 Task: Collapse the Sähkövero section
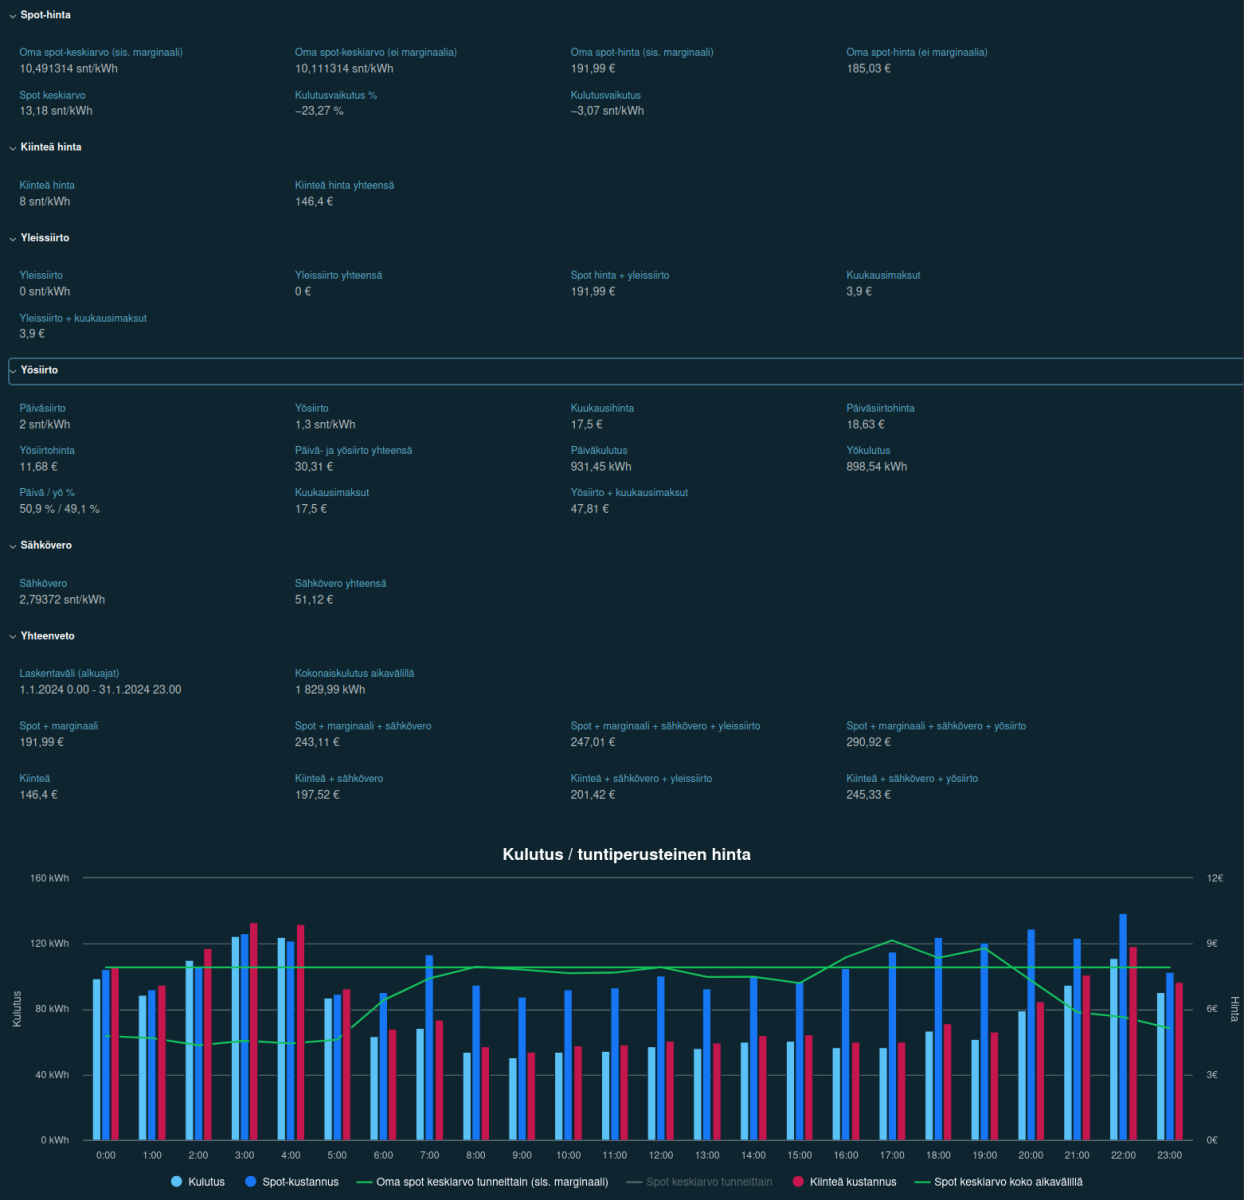click(46, 545)
